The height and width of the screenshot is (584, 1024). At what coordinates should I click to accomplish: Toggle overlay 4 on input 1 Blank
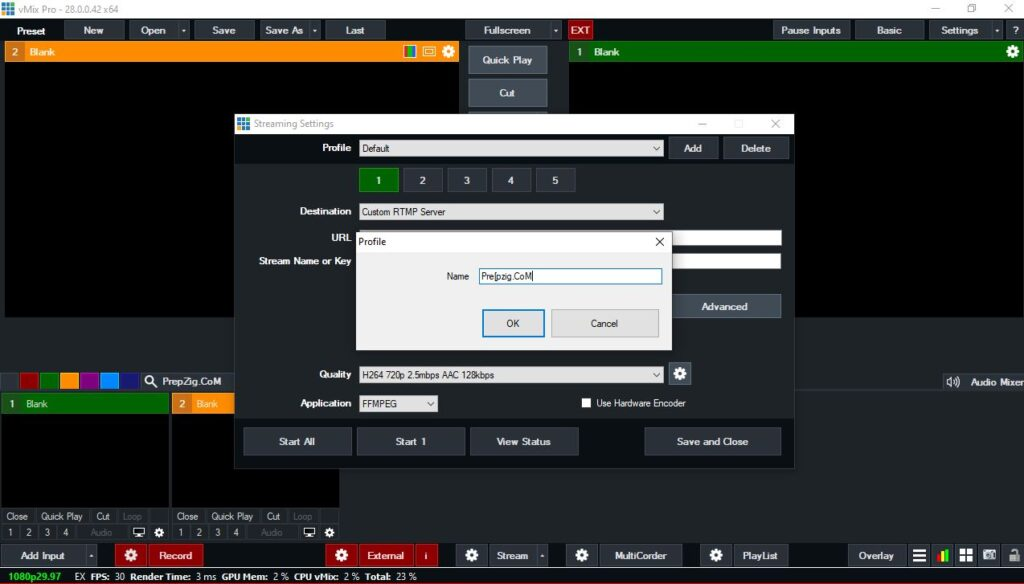tap(65, 532)
